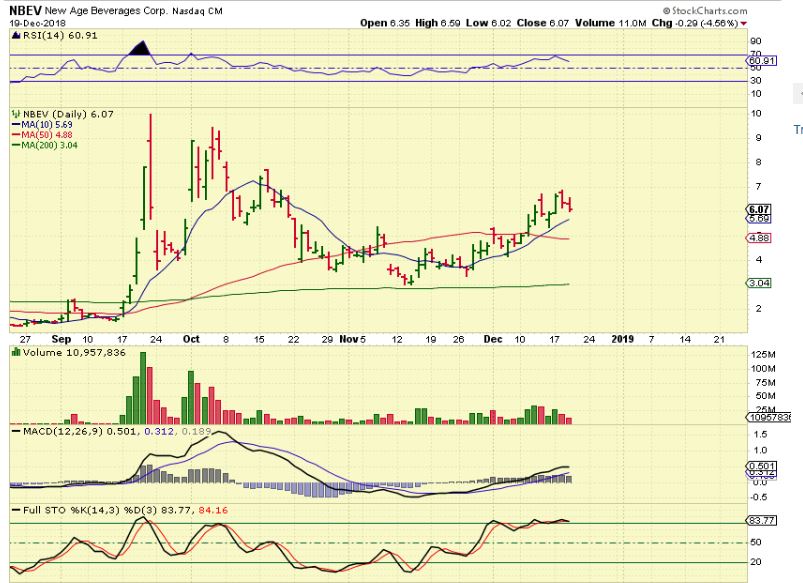Screen dimensions: 803x583
Task: Click the Full STO legend line marker
Action: click(13, 511)
